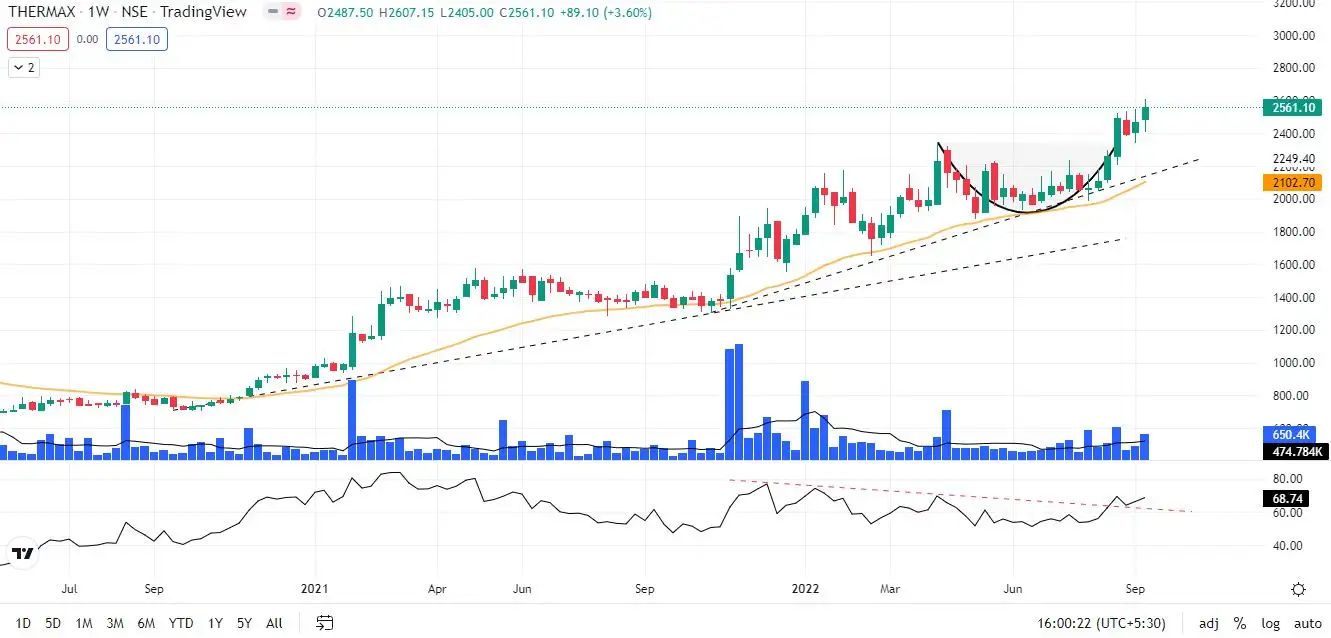The image size is (1331, 638).
Task: Toggle the countdown price label 2561.10
Action: [136, 41]
